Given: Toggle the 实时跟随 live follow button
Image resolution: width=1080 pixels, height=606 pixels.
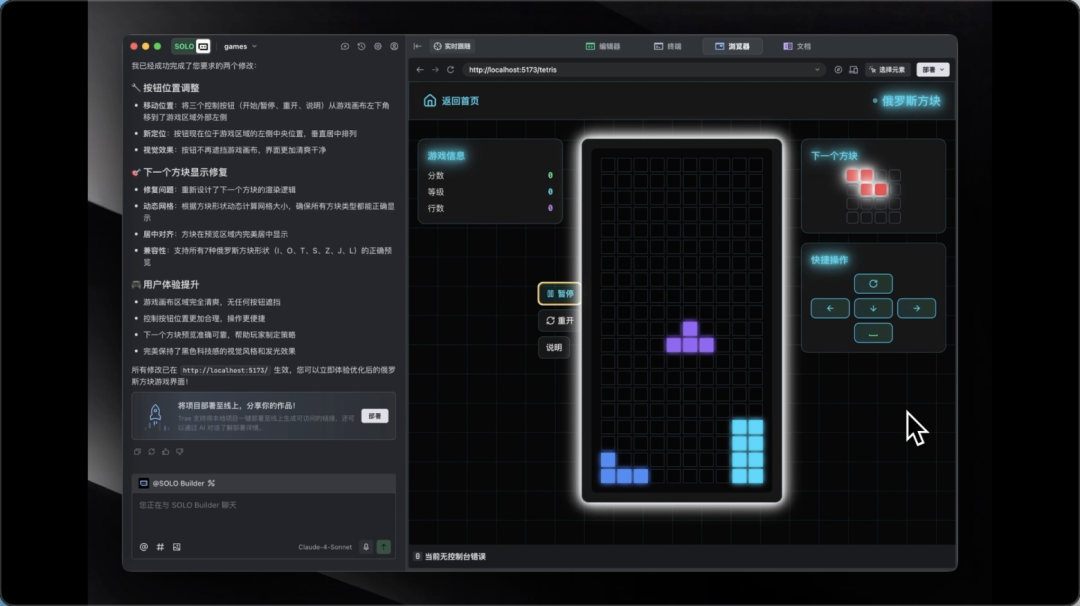Looking at the screenshot, I should click(x=452, y=46).
